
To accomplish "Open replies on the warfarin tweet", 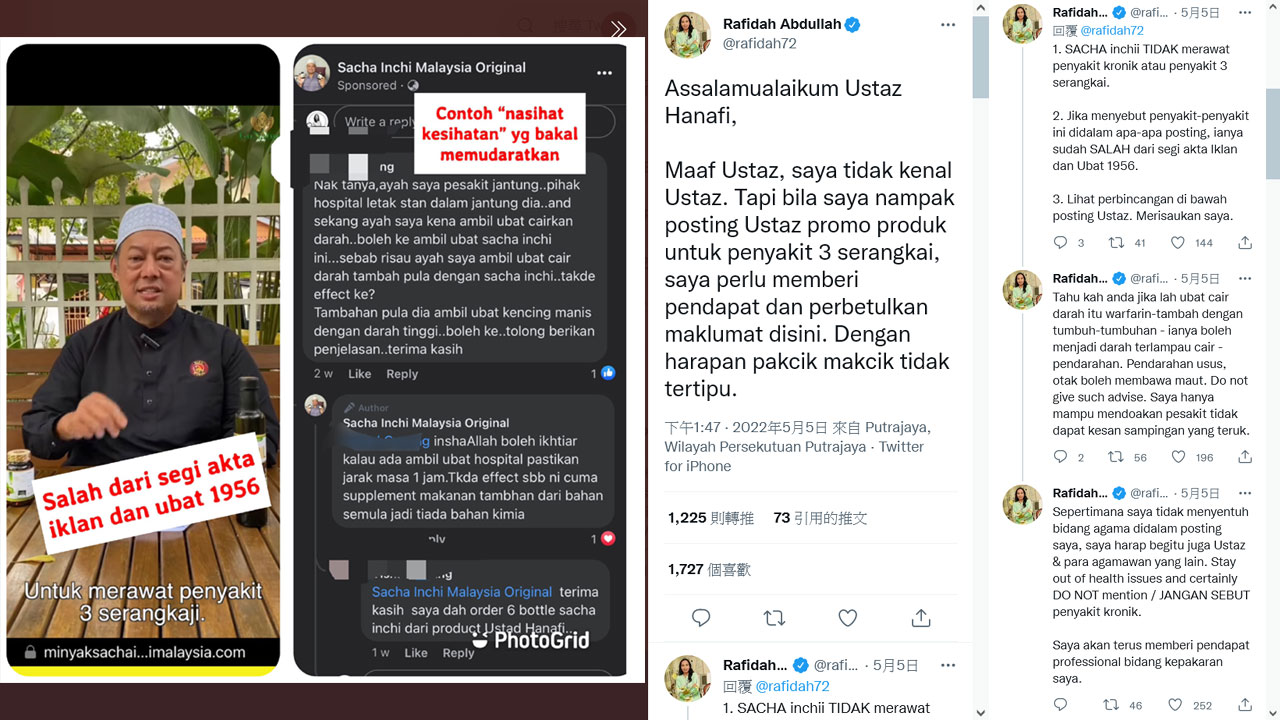I will click(1061, 457).
